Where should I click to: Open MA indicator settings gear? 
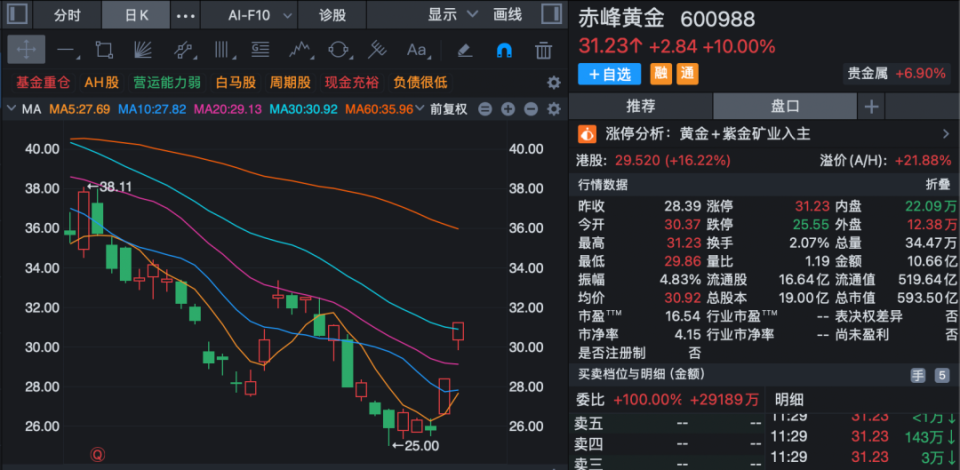point(553,110)
